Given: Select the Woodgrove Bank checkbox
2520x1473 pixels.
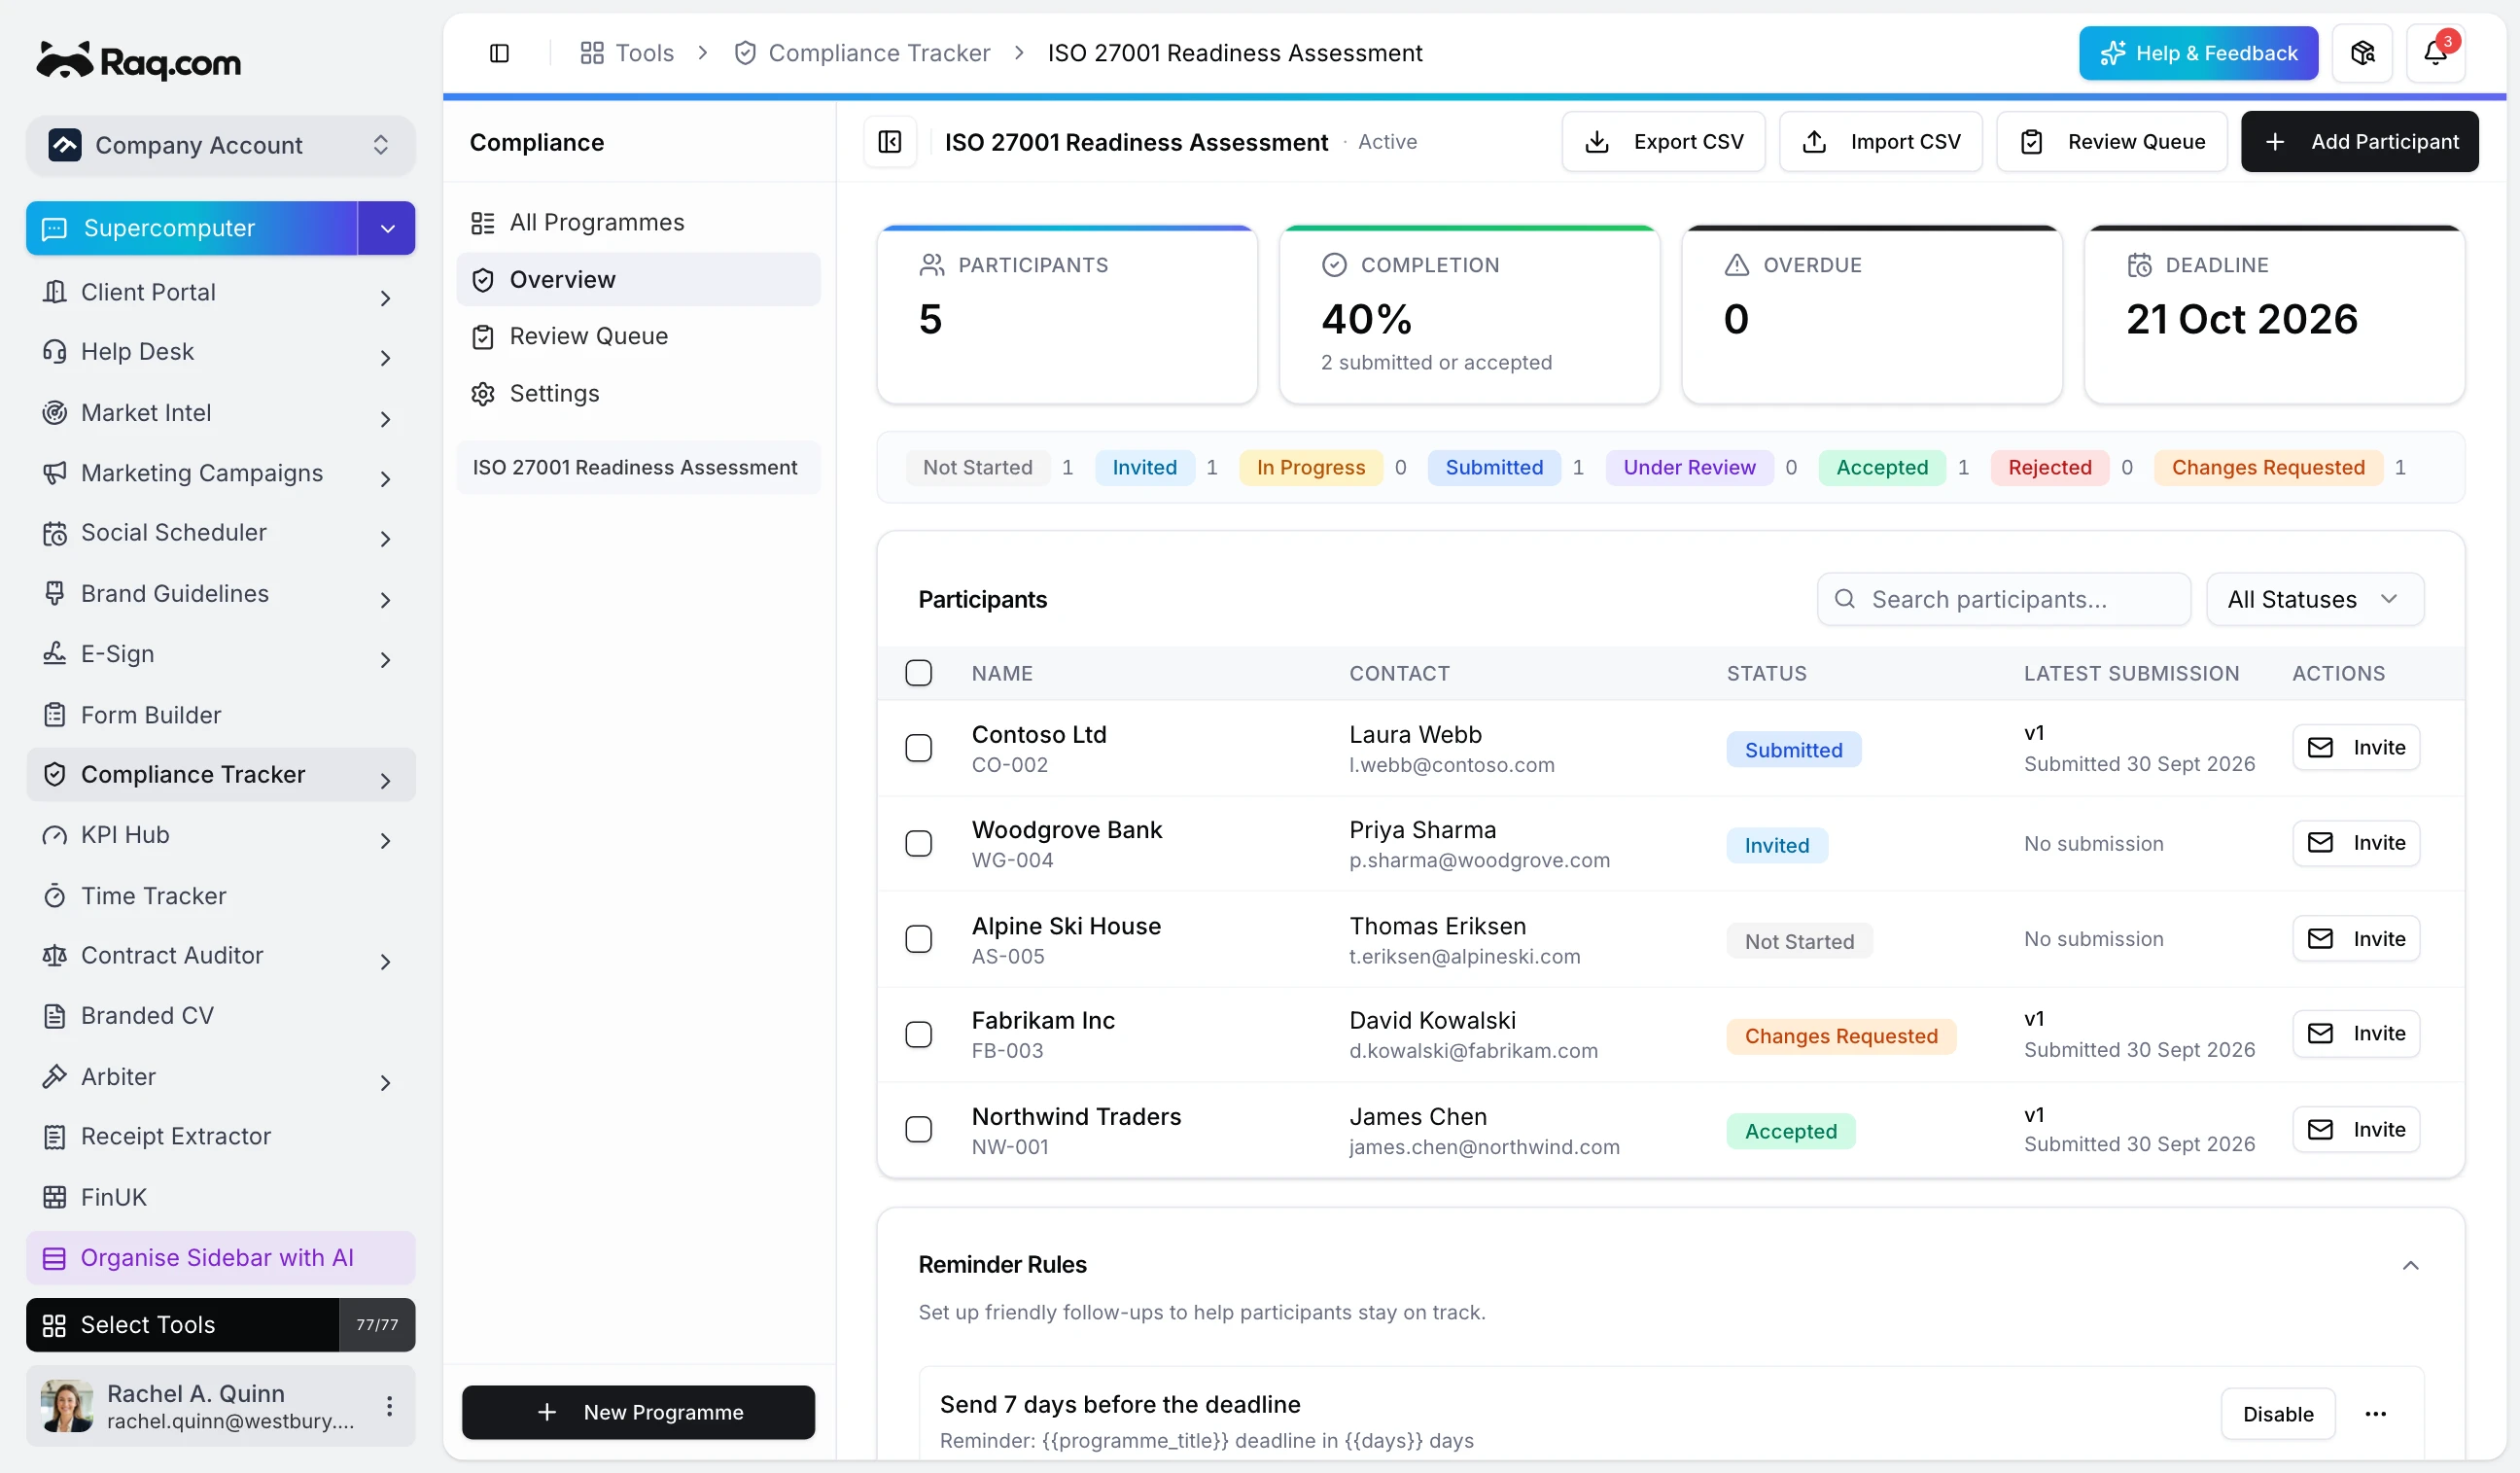Looking at the screenshot, I should (918, 843).
